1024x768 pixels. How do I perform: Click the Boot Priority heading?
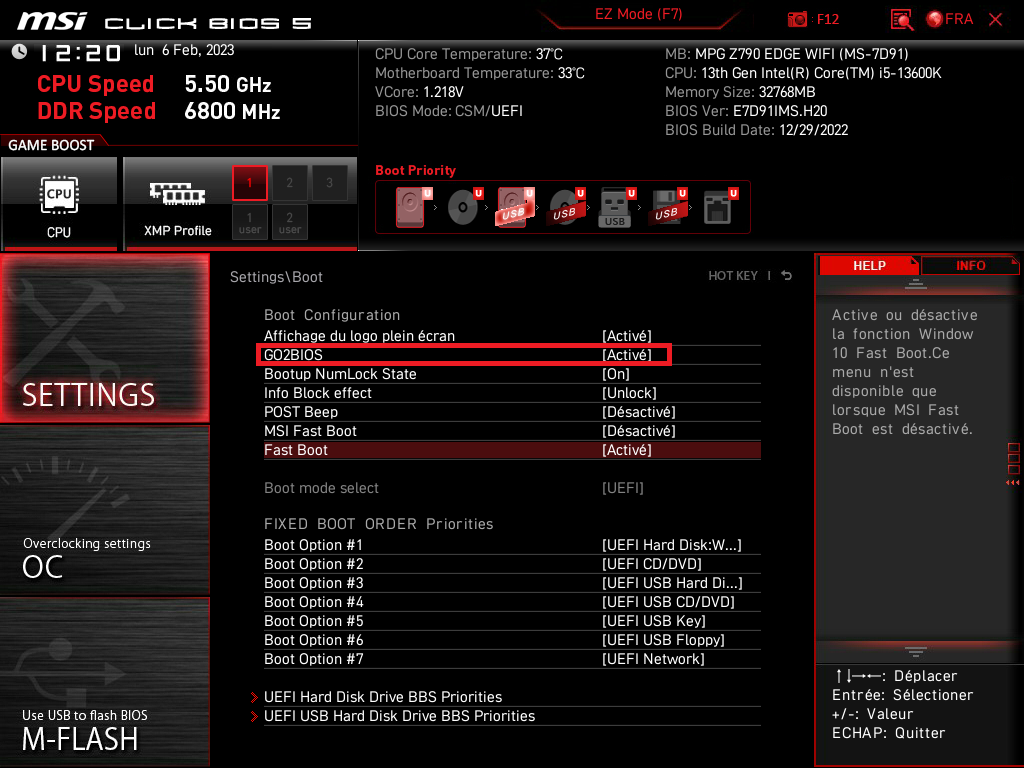415,170
